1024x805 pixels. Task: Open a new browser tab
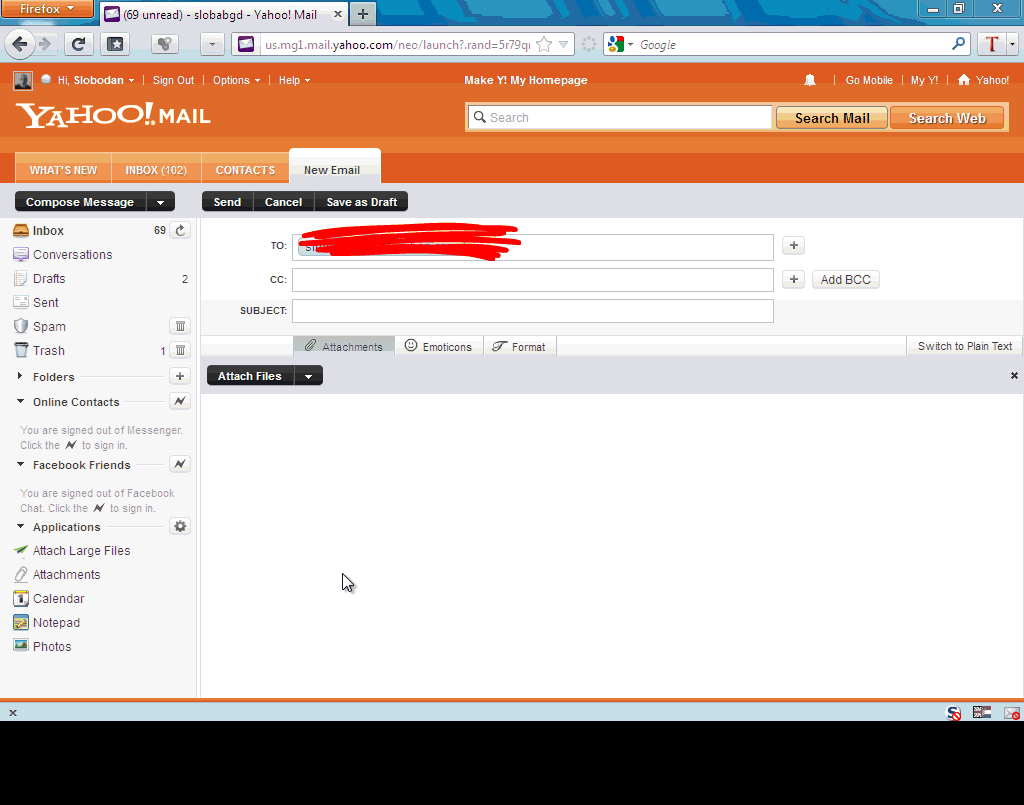click(363, 14)
